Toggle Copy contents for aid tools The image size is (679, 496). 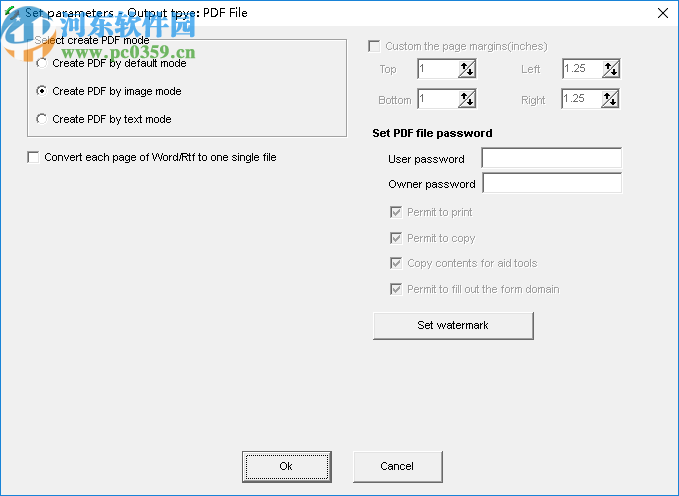click(396, 263)
